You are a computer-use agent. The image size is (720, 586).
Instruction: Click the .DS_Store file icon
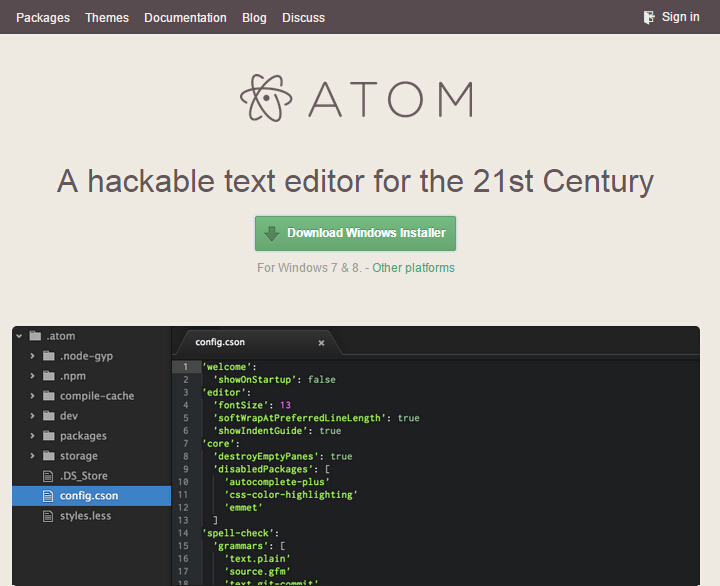(47, 476)
